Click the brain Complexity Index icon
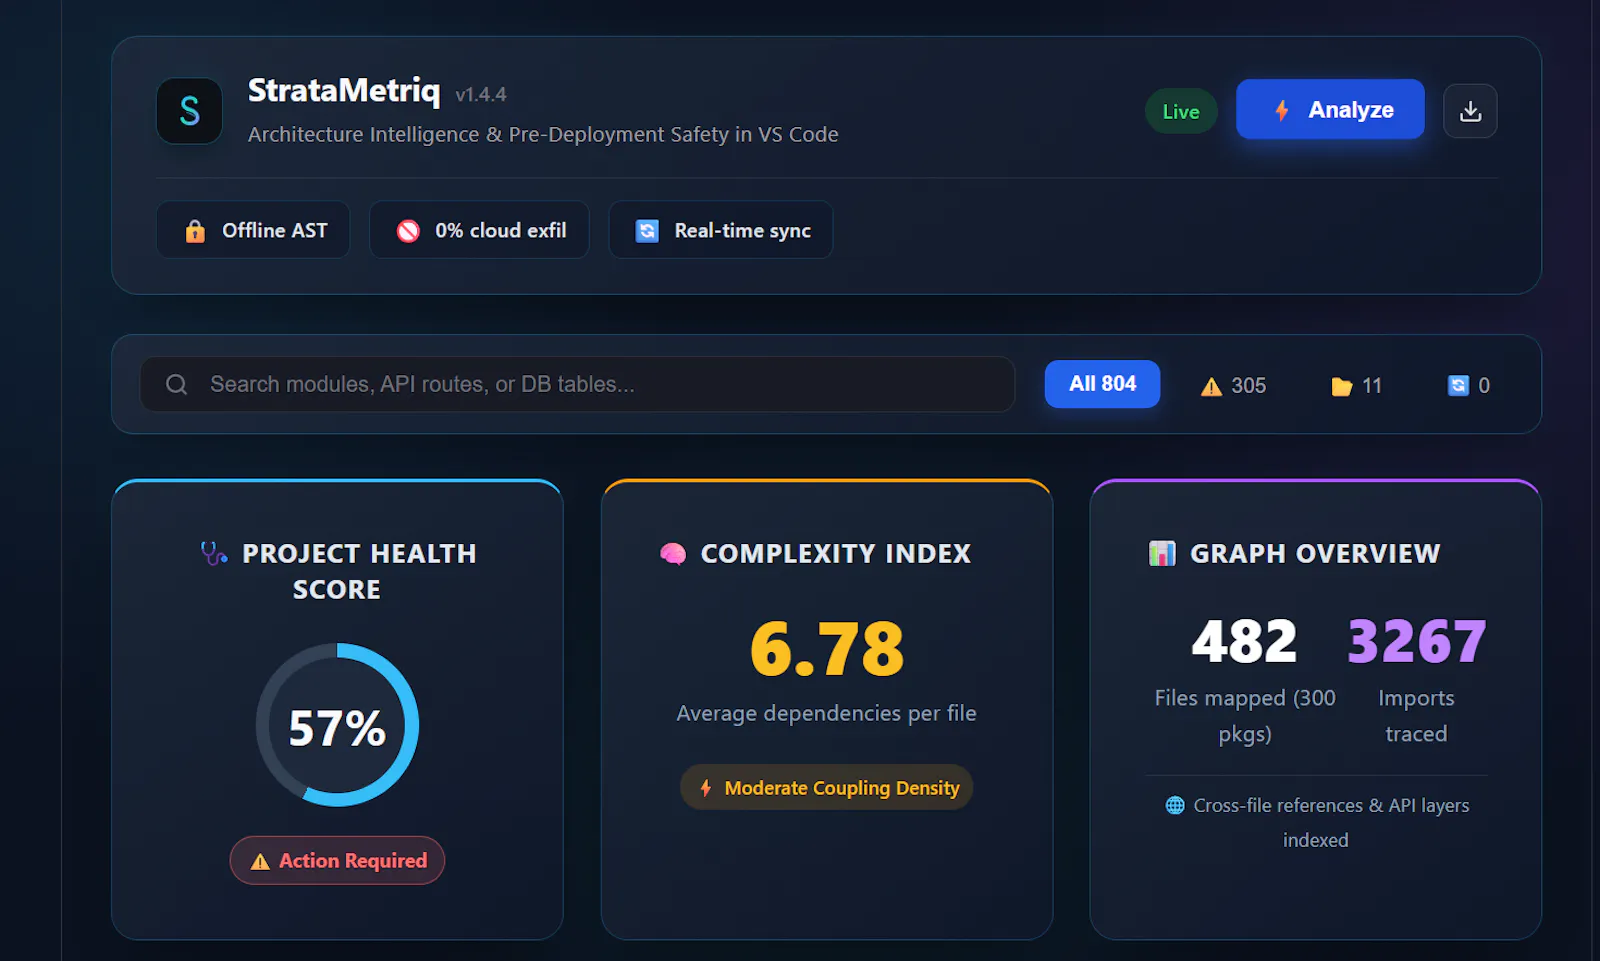Image resolution: width=1600 pixels, height=961 pixels. coord(673,553)
